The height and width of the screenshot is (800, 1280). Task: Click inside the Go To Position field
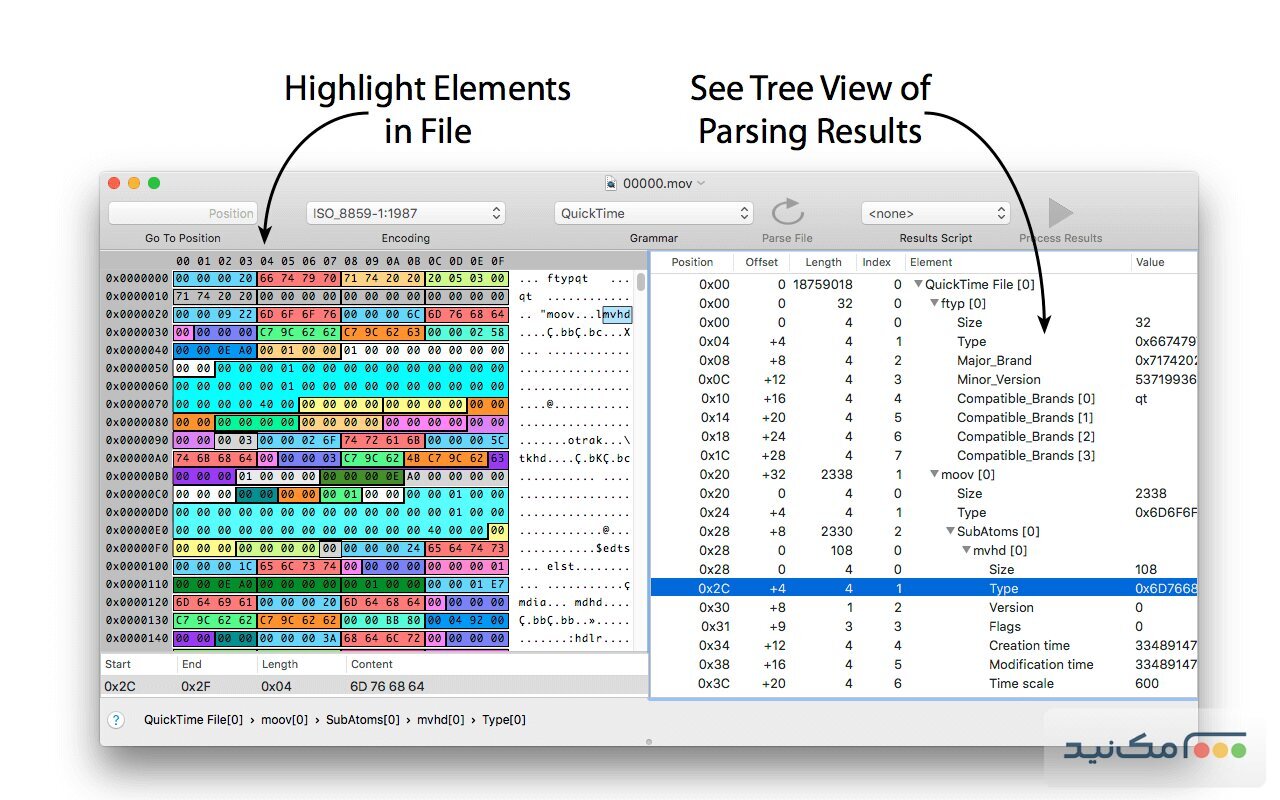coord(183,212)
